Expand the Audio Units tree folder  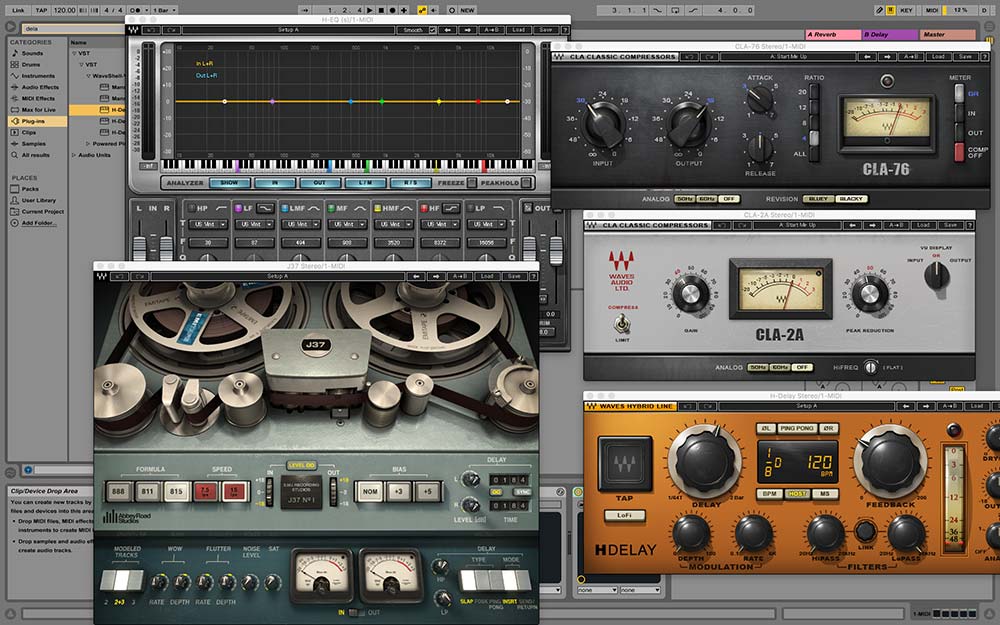74,155
